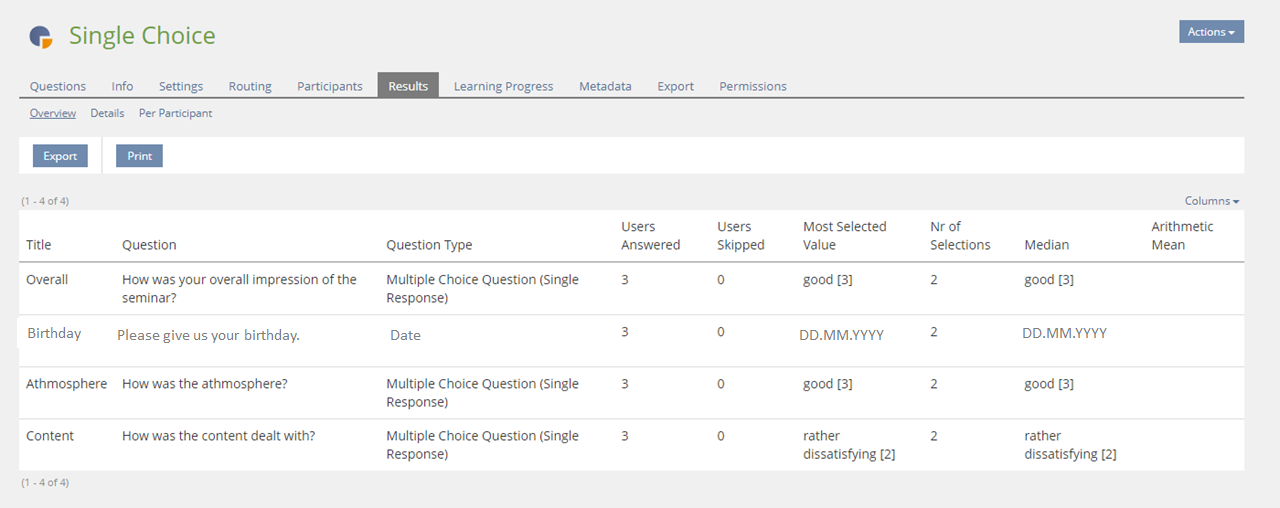Select the Routing tab
This screenshot has height=508, width=1280.
[250, 86]
